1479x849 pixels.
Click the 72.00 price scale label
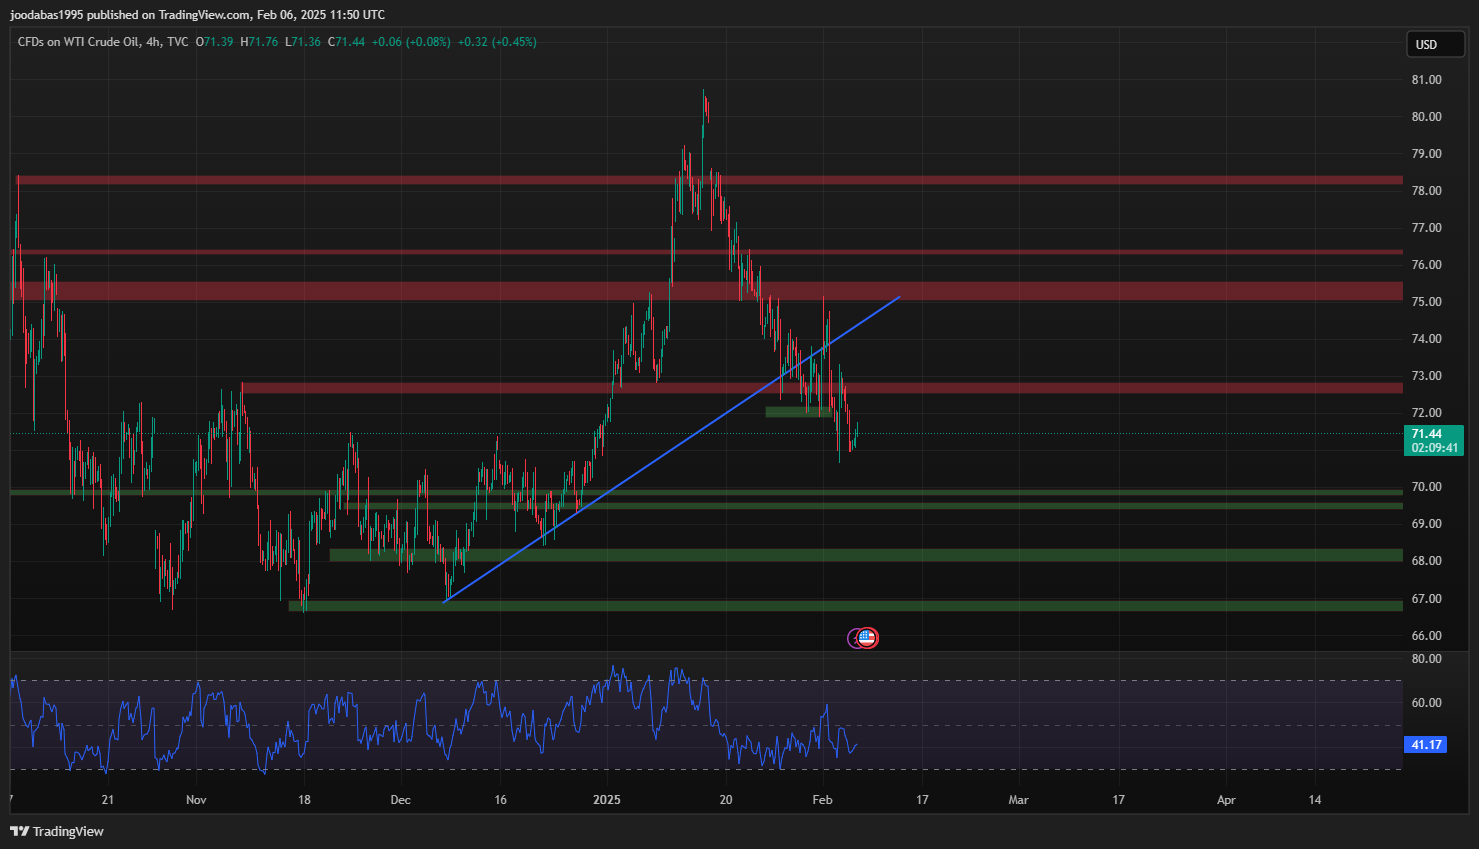pos(1426,413)
